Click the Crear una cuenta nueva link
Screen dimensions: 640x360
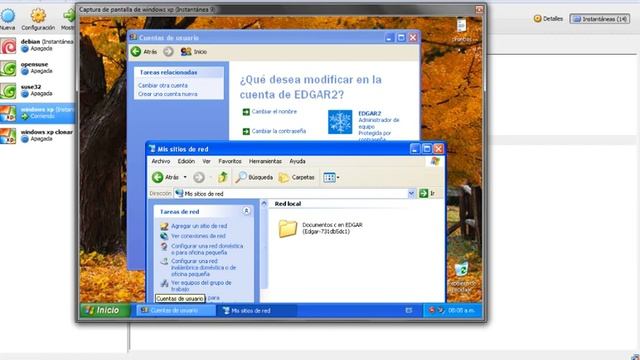point(167,94)
